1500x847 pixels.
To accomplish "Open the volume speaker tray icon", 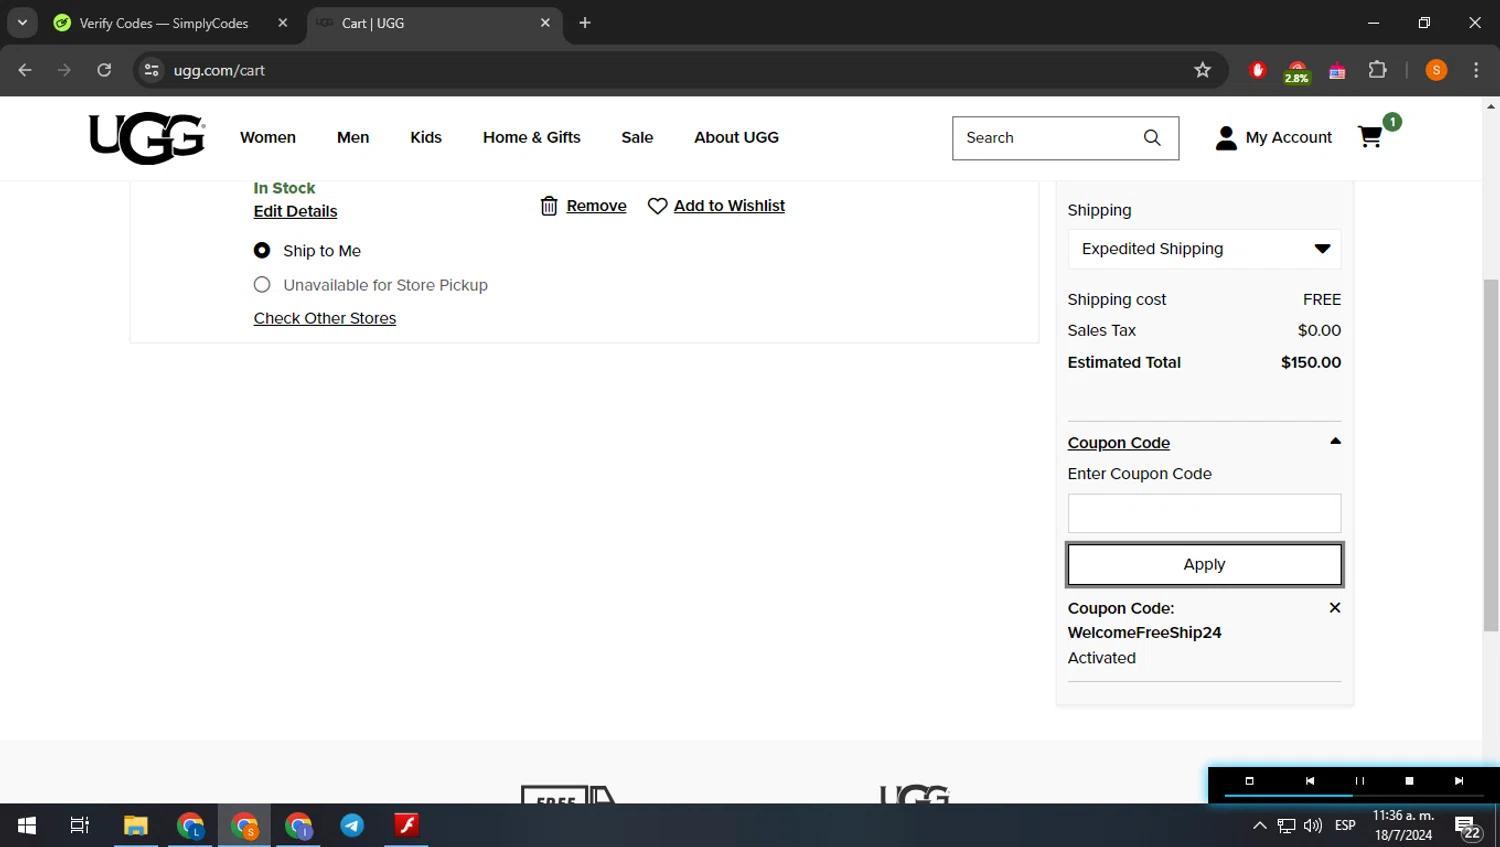I will pos(1313,826).
